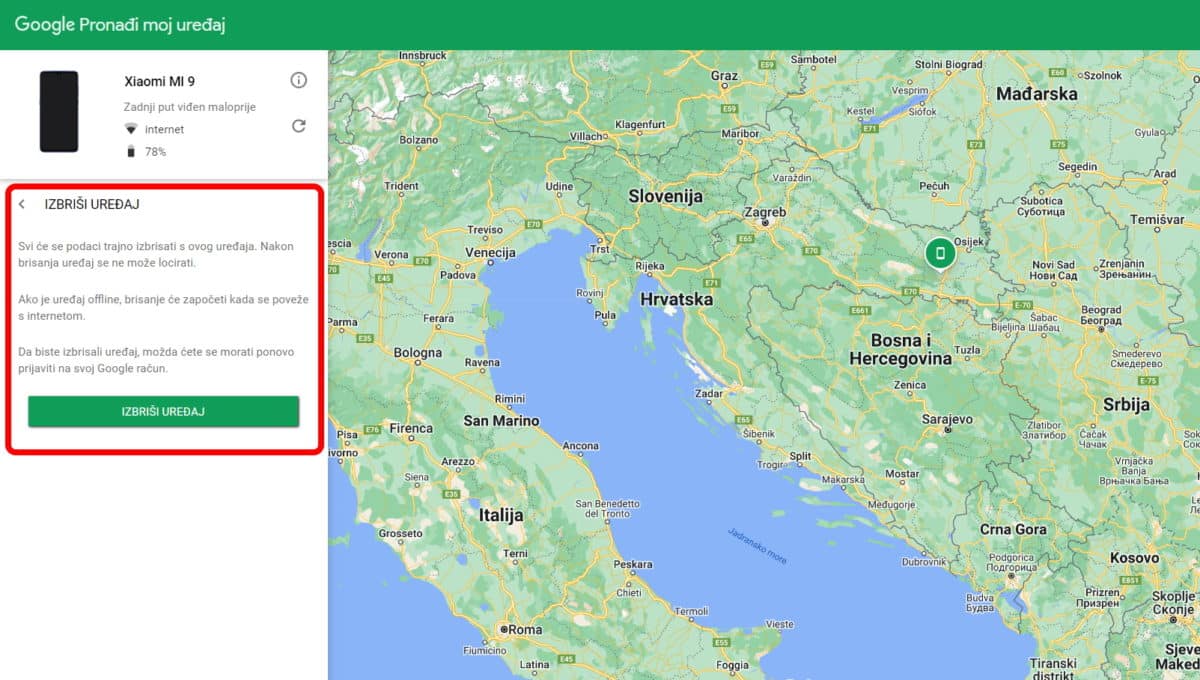Screen dimensions: 1200x680
Task: Select the green device marker near Osijek
Action: tap(941, 254)
